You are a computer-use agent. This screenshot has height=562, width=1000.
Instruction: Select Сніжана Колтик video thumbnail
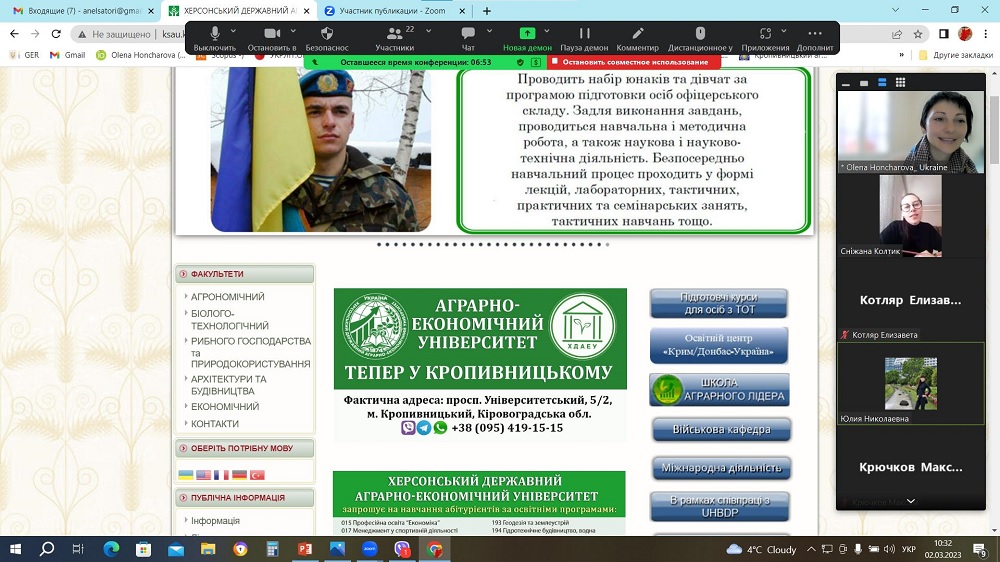pos(911,216)
